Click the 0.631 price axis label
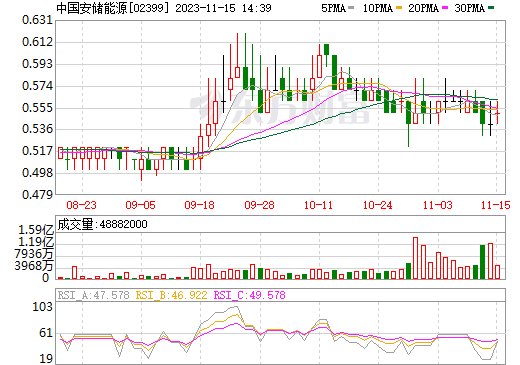Viewport: 520px width, 365px height. tap(38, 20)
